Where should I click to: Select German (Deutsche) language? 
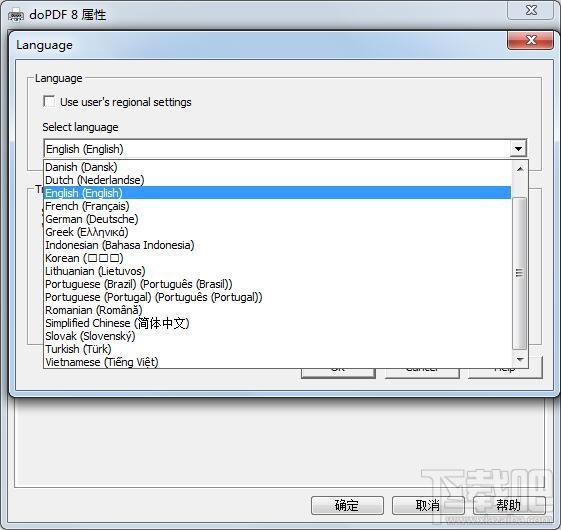277,219
